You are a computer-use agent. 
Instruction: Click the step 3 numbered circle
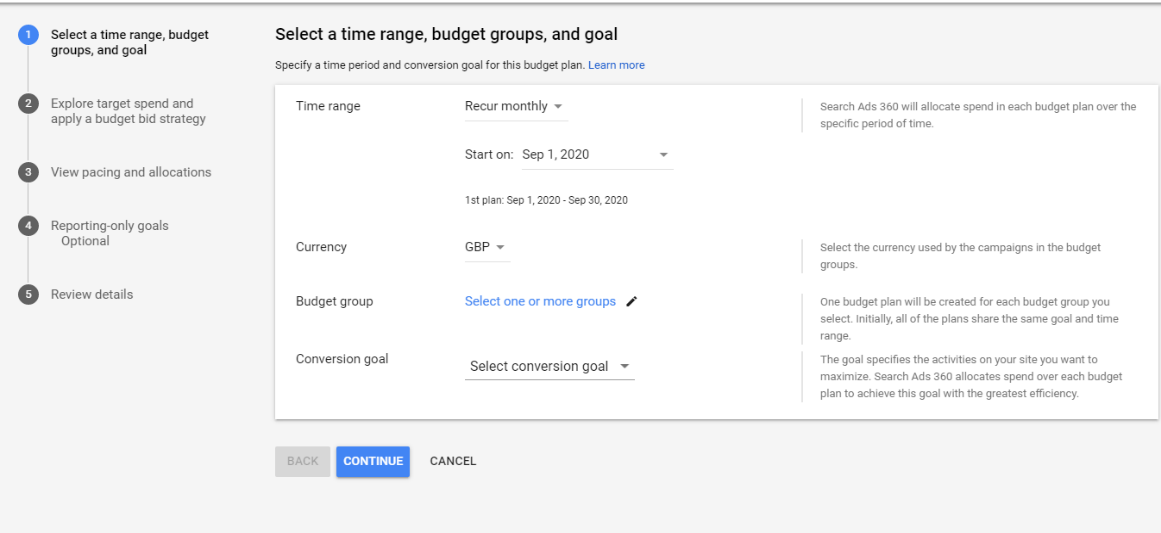(28, 172)
